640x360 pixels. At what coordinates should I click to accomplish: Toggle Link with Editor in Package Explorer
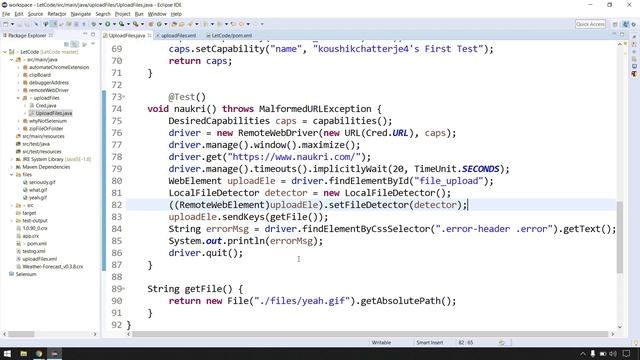[75, 44]
